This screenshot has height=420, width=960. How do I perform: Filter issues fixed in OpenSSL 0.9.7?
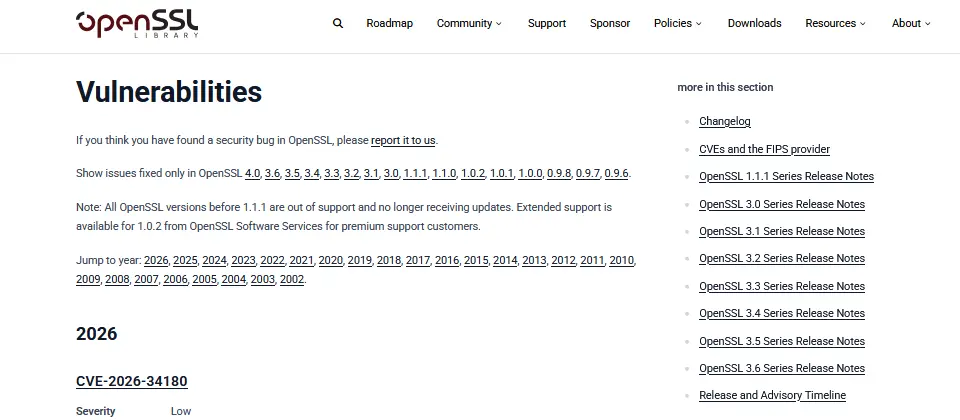(x=588, y=173)
